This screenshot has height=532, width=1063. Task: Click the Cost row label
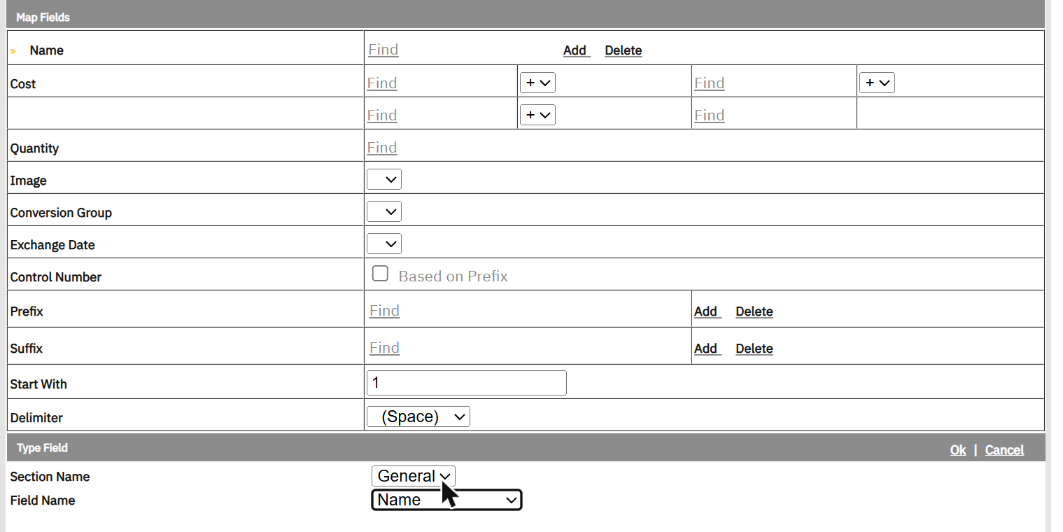point(23,84)
